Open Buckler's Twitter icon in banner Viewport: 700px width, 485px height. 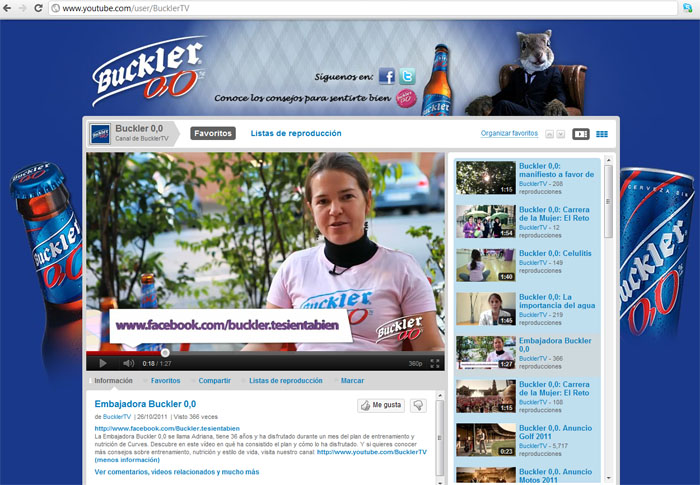tap(407, 76)
